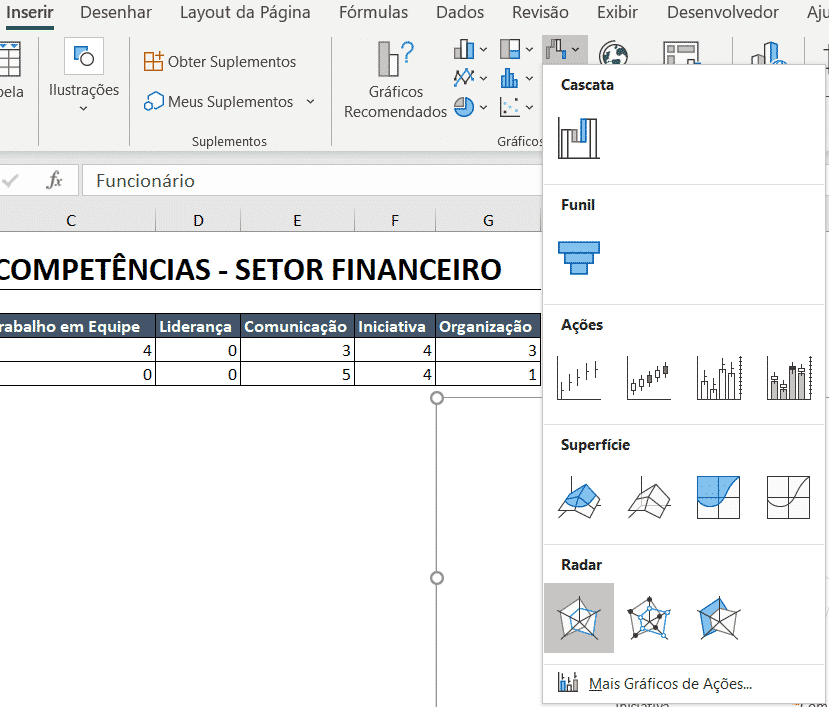
Task: Select column F header
Action: (x=395, y=220)
